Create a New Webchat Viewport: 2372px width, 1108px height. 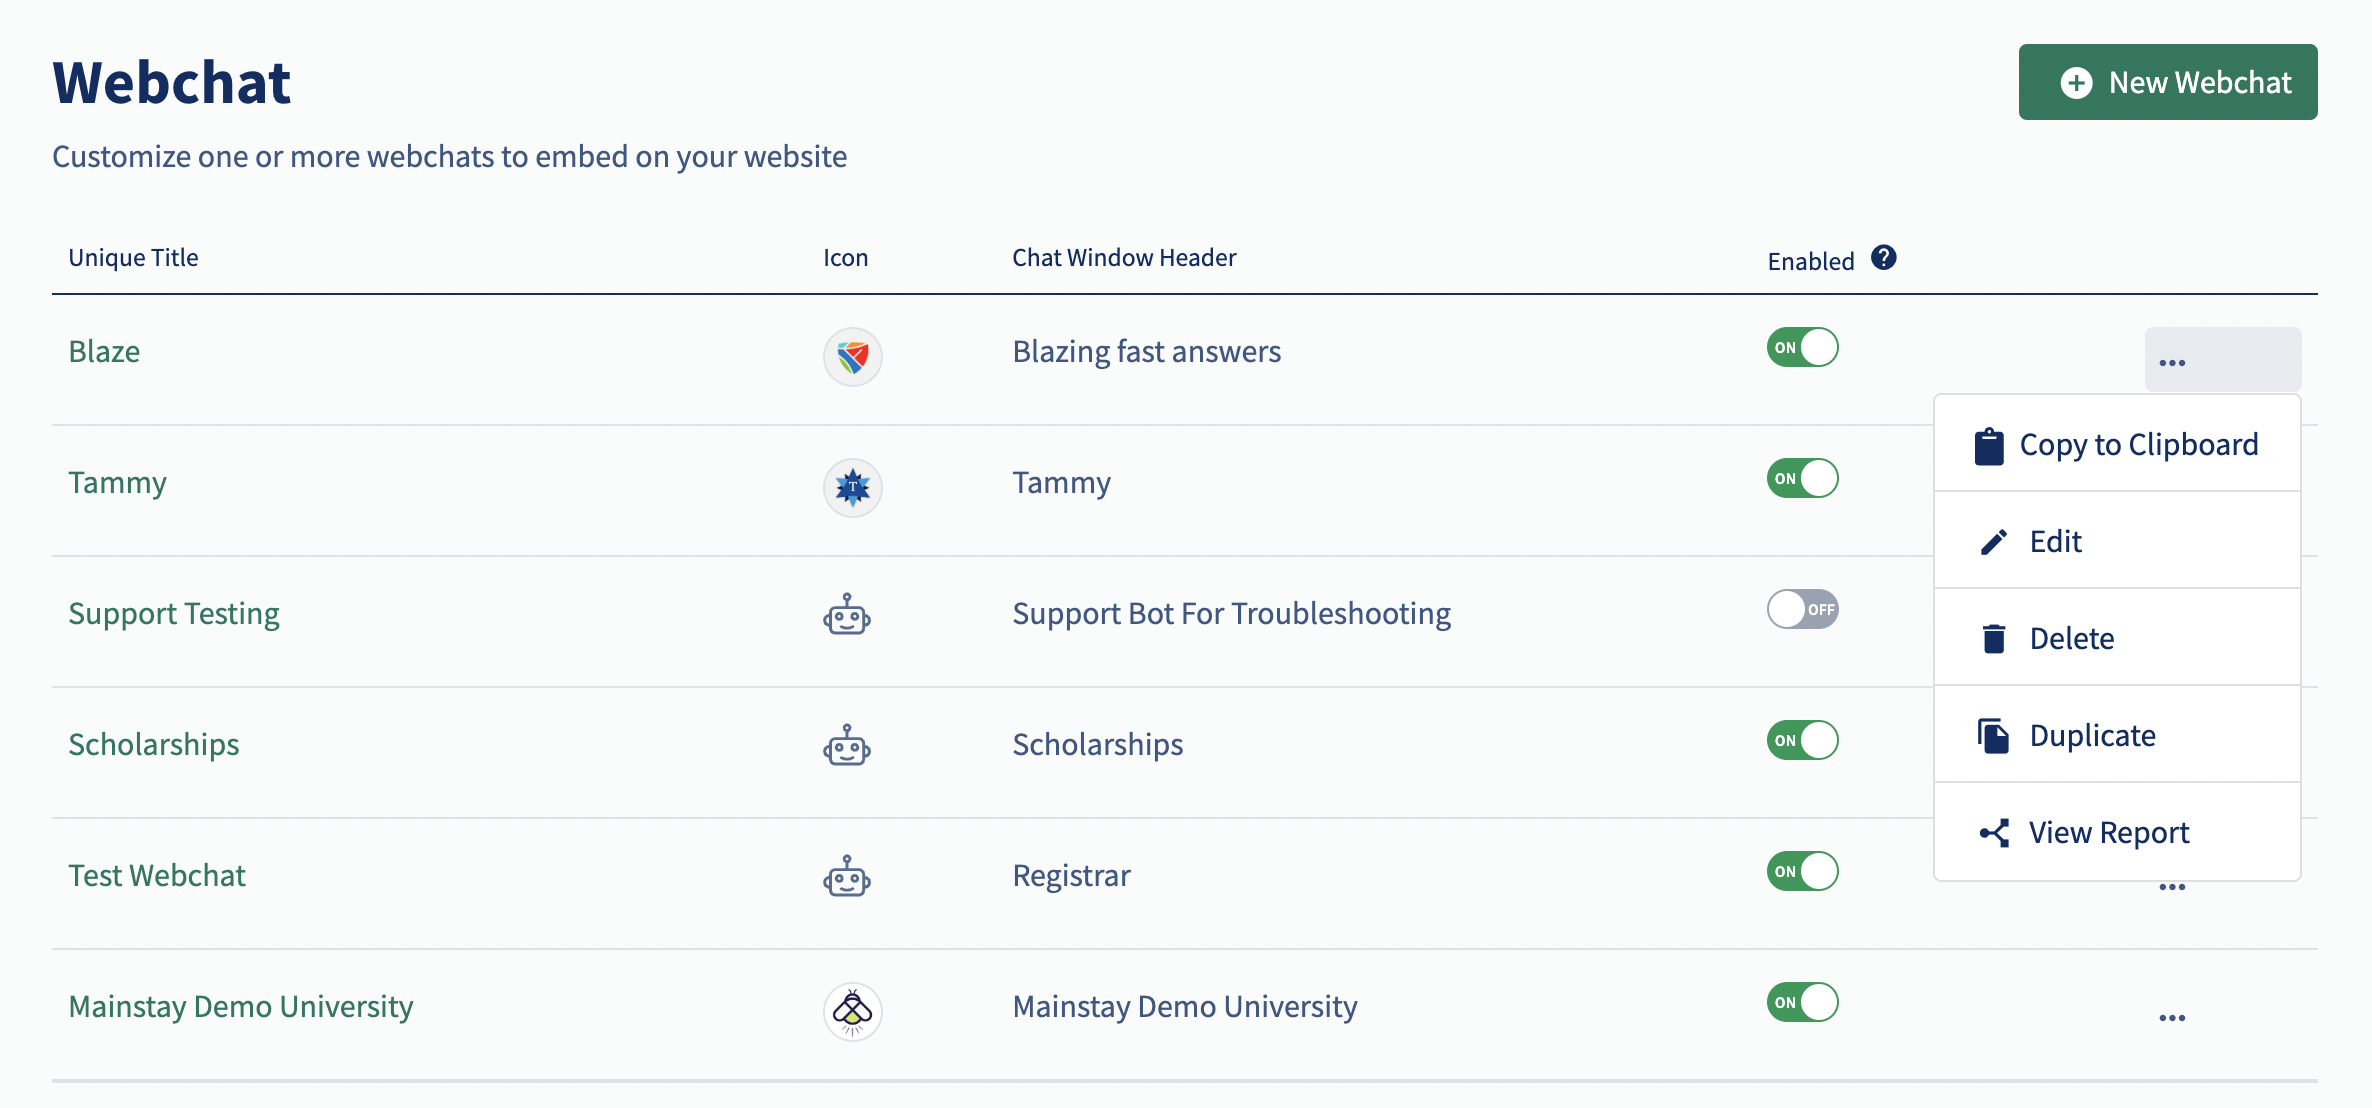[x=2167, y=82]
